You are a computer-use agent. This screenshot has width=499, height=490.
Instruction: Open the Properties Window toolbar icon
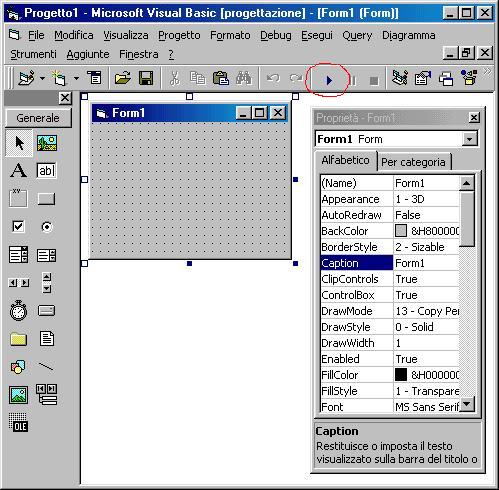(423, 79)
